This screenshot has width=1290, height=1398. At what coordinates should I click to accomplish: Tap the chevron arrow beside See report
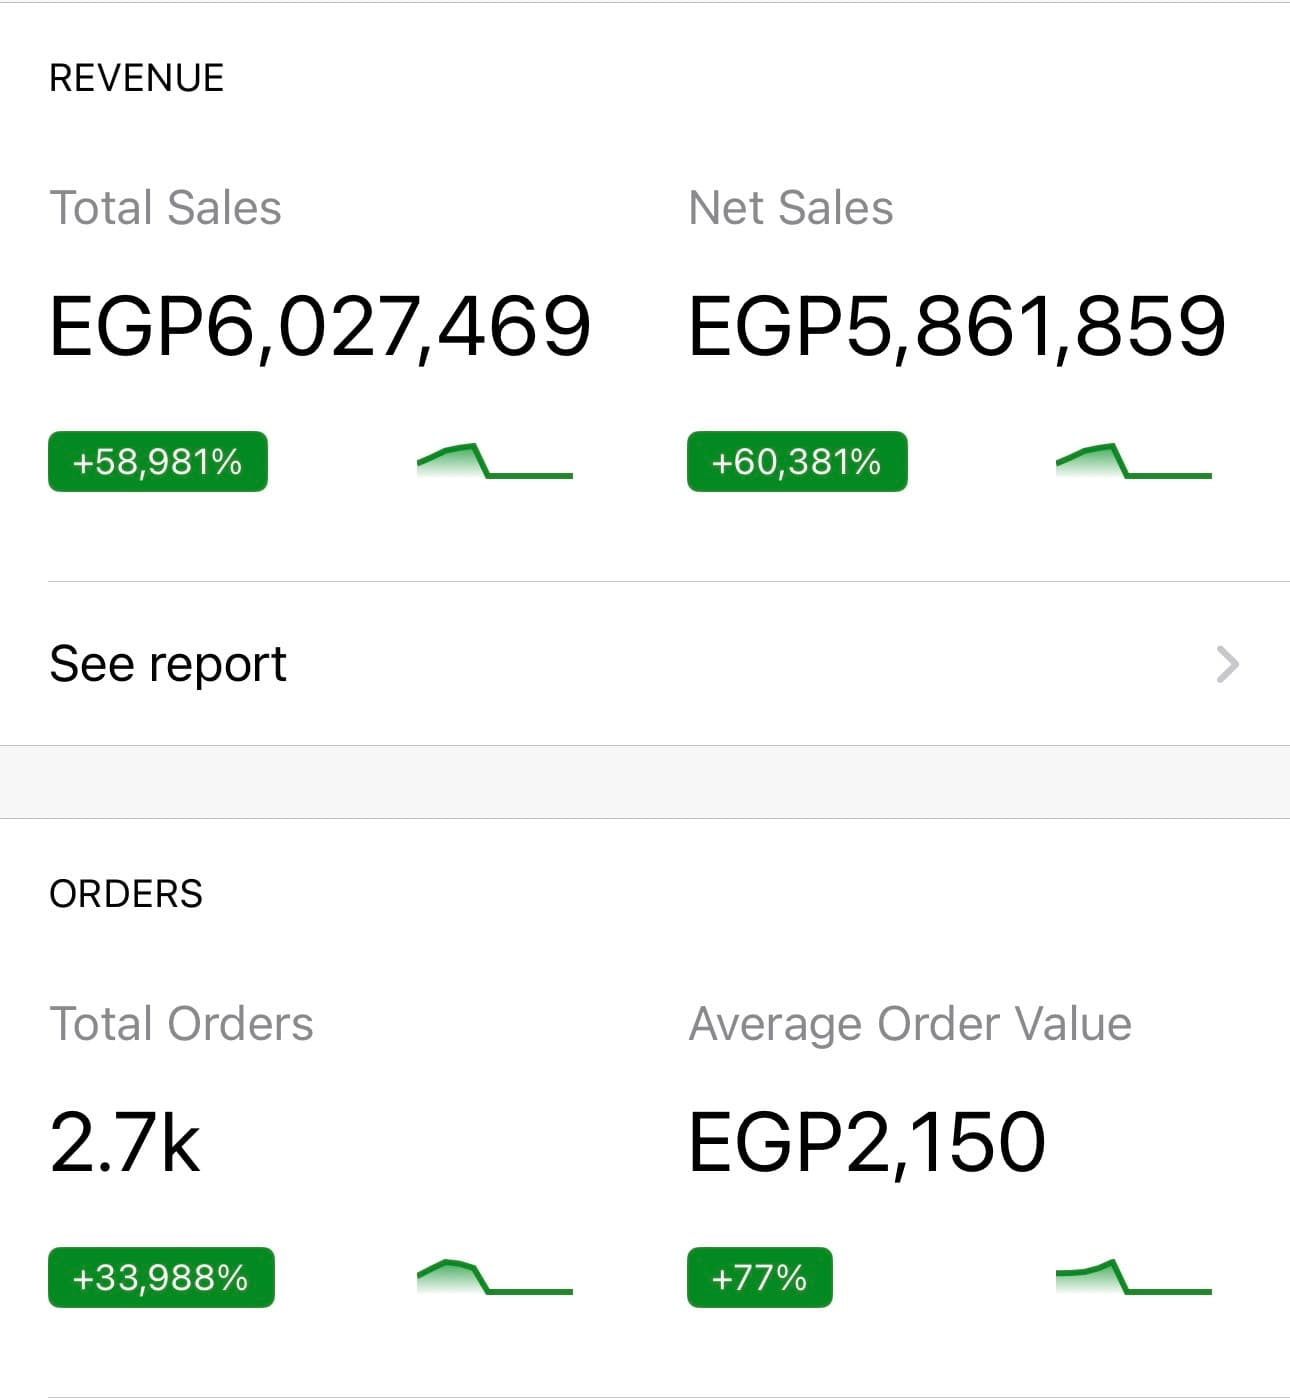tap(1227, 664)
